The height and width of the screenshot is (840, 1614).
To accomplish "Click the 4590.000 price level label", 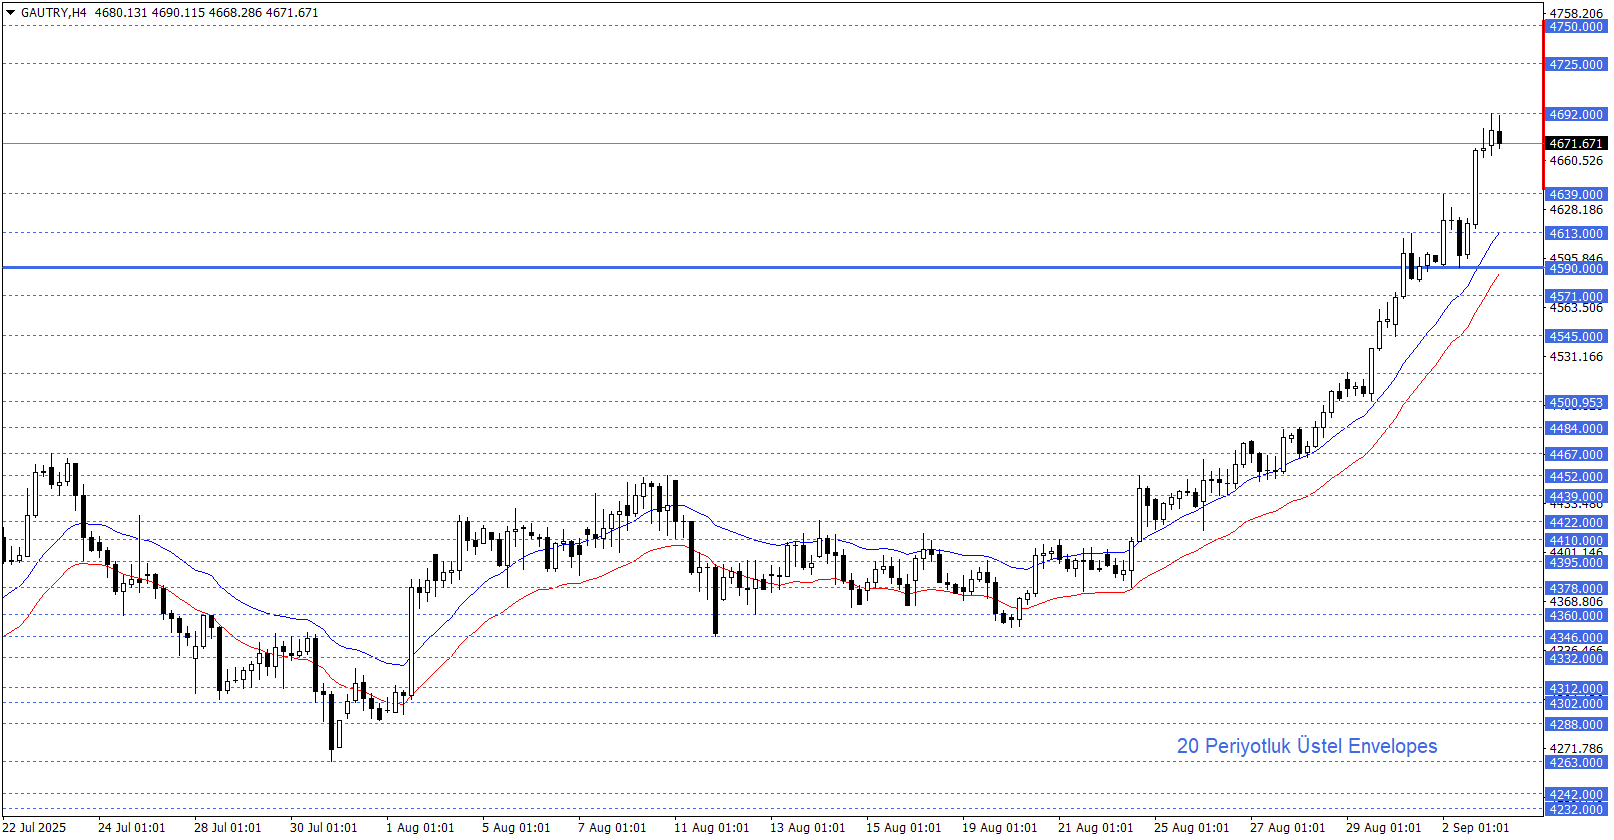I will click(1576, 269).
